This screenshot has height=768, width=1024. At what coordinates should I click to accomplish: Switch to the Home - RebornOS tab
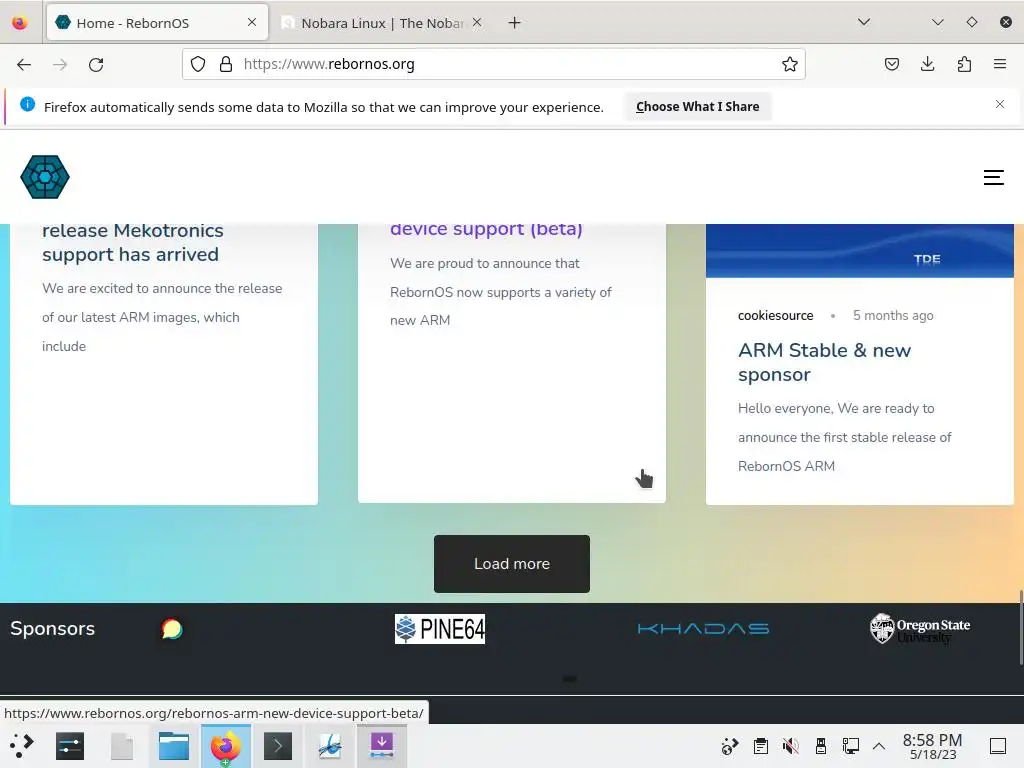coord(157,23)
